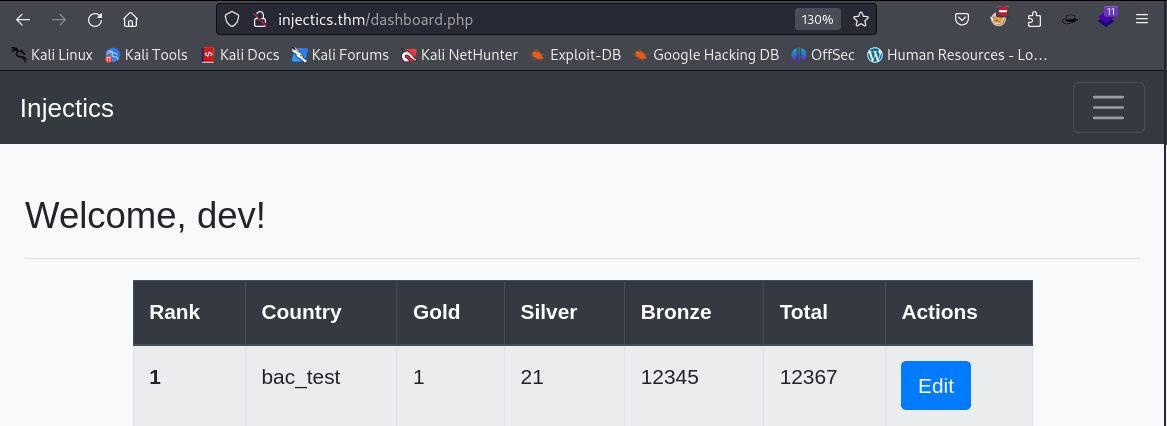Open the black hat extension icon
1167x426 pixels.
tap(1070, 19)
